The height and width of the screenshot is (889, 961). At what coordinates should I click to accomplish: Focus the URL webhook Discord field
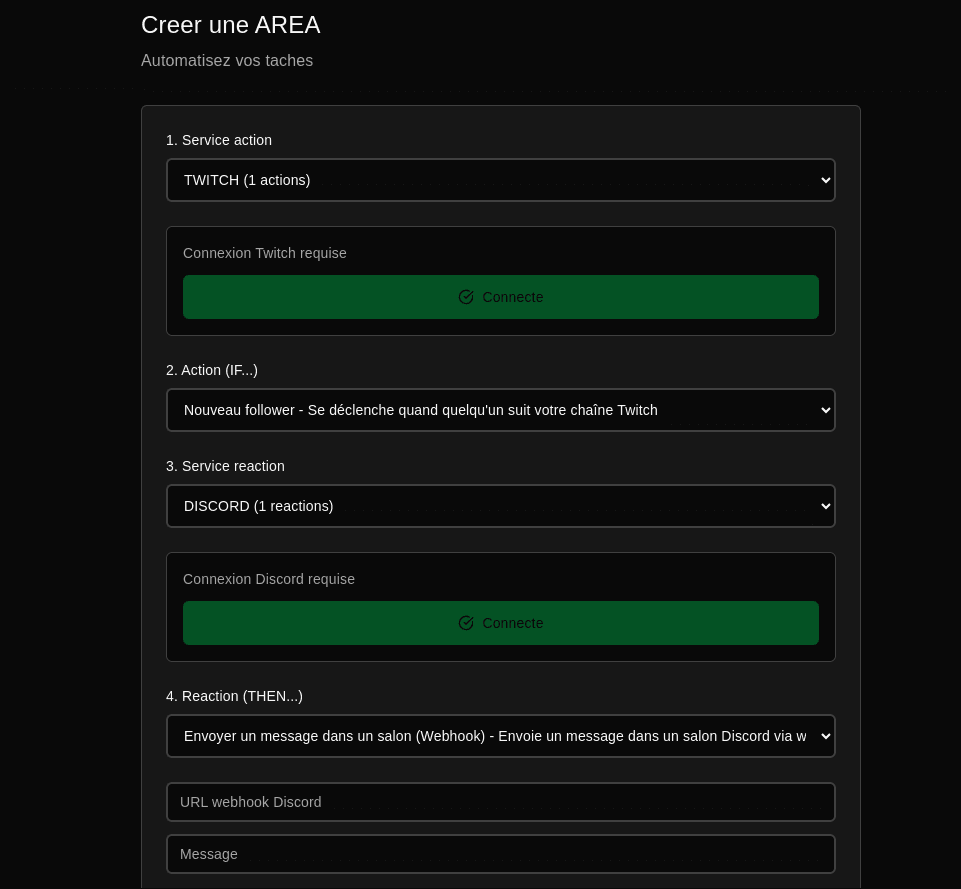point(500,802)
